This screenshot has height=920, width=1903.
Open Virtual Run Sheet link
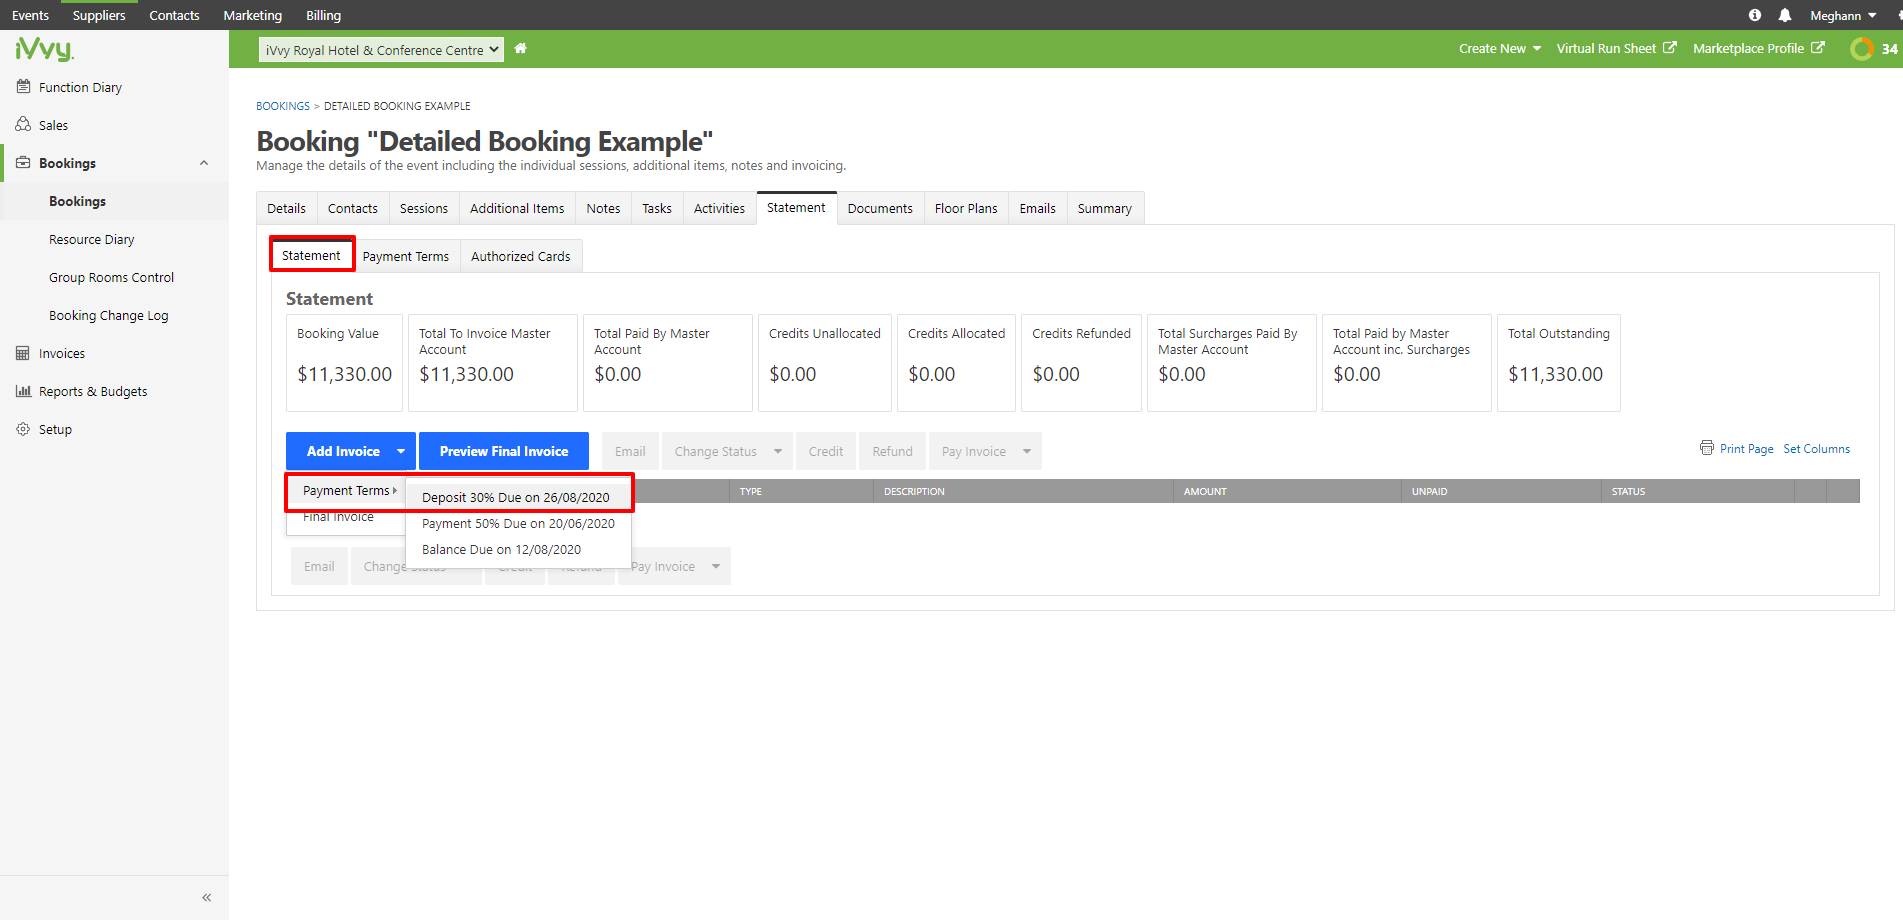click(x=1616, y=48)
